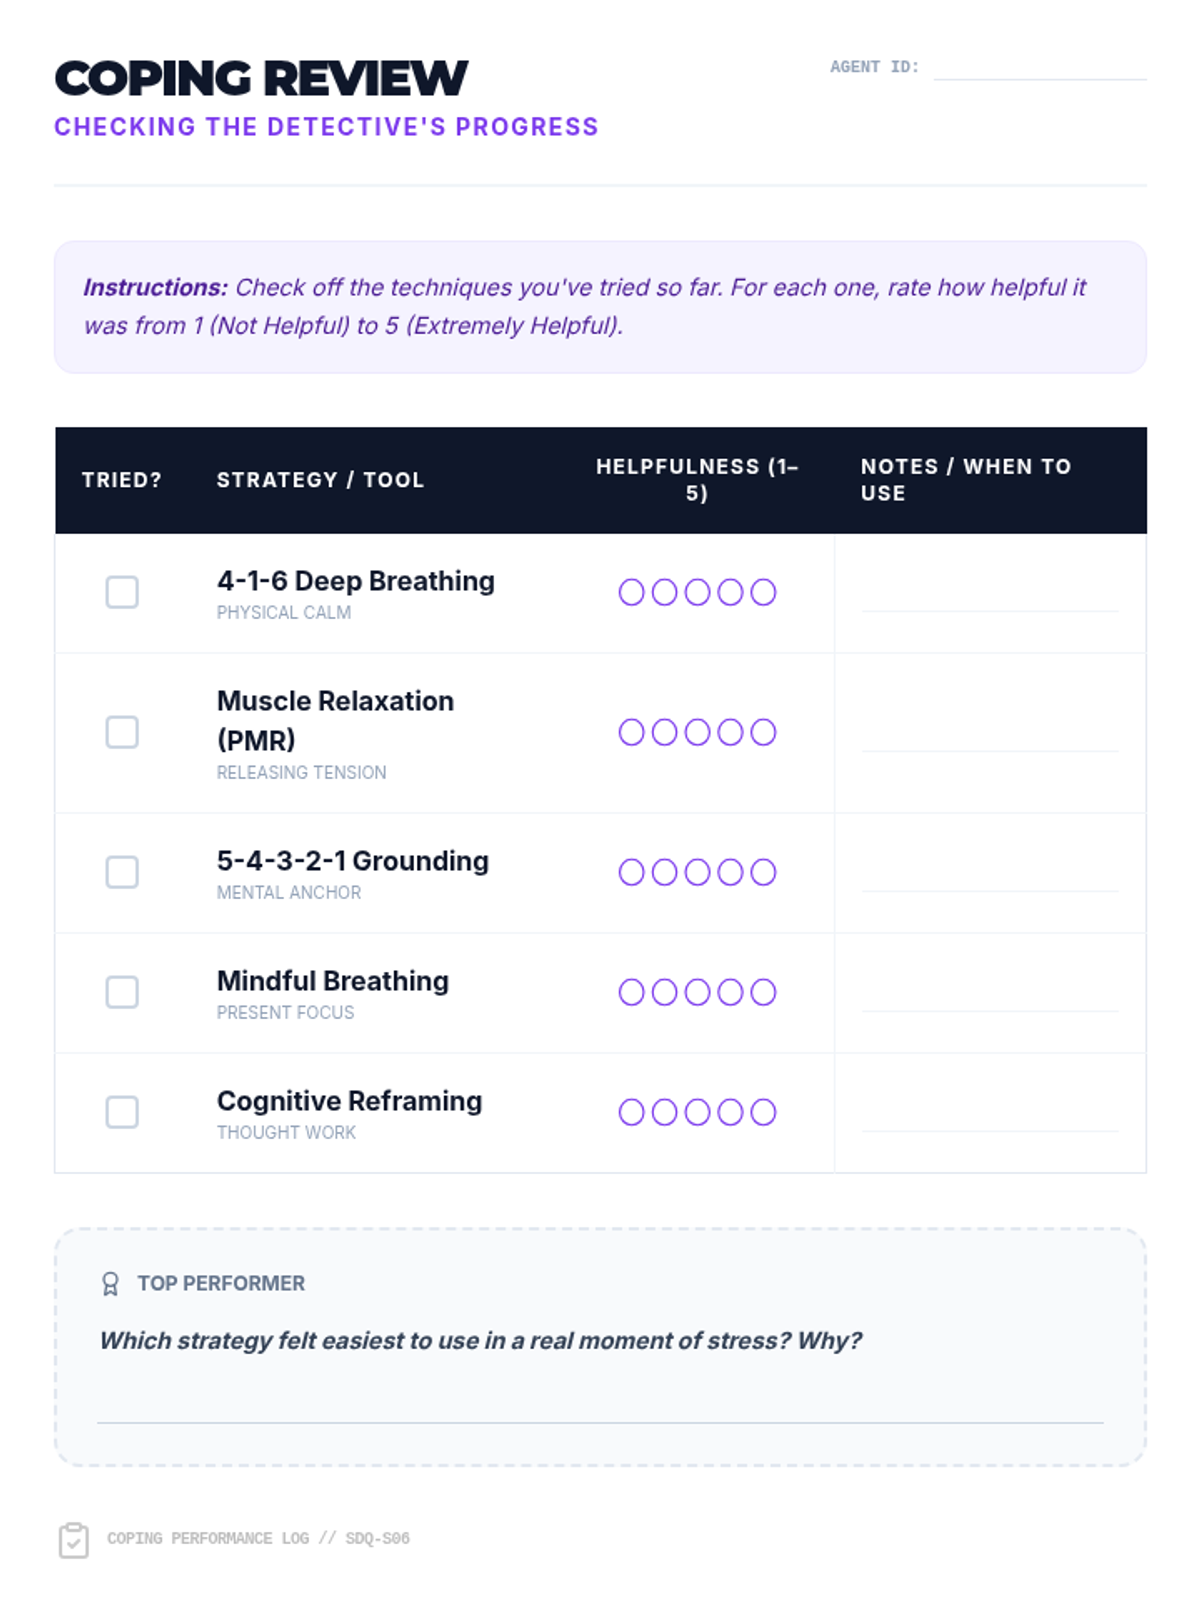This screenshot has height=1600, width=1200.
Task: Choose rating 2 for Mindful Breathing
Action: pos(664,992)
